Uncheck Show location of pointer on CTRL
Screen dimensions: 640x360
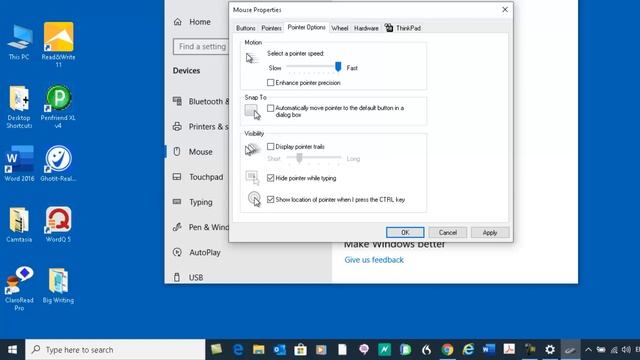(x=271, y=200)
